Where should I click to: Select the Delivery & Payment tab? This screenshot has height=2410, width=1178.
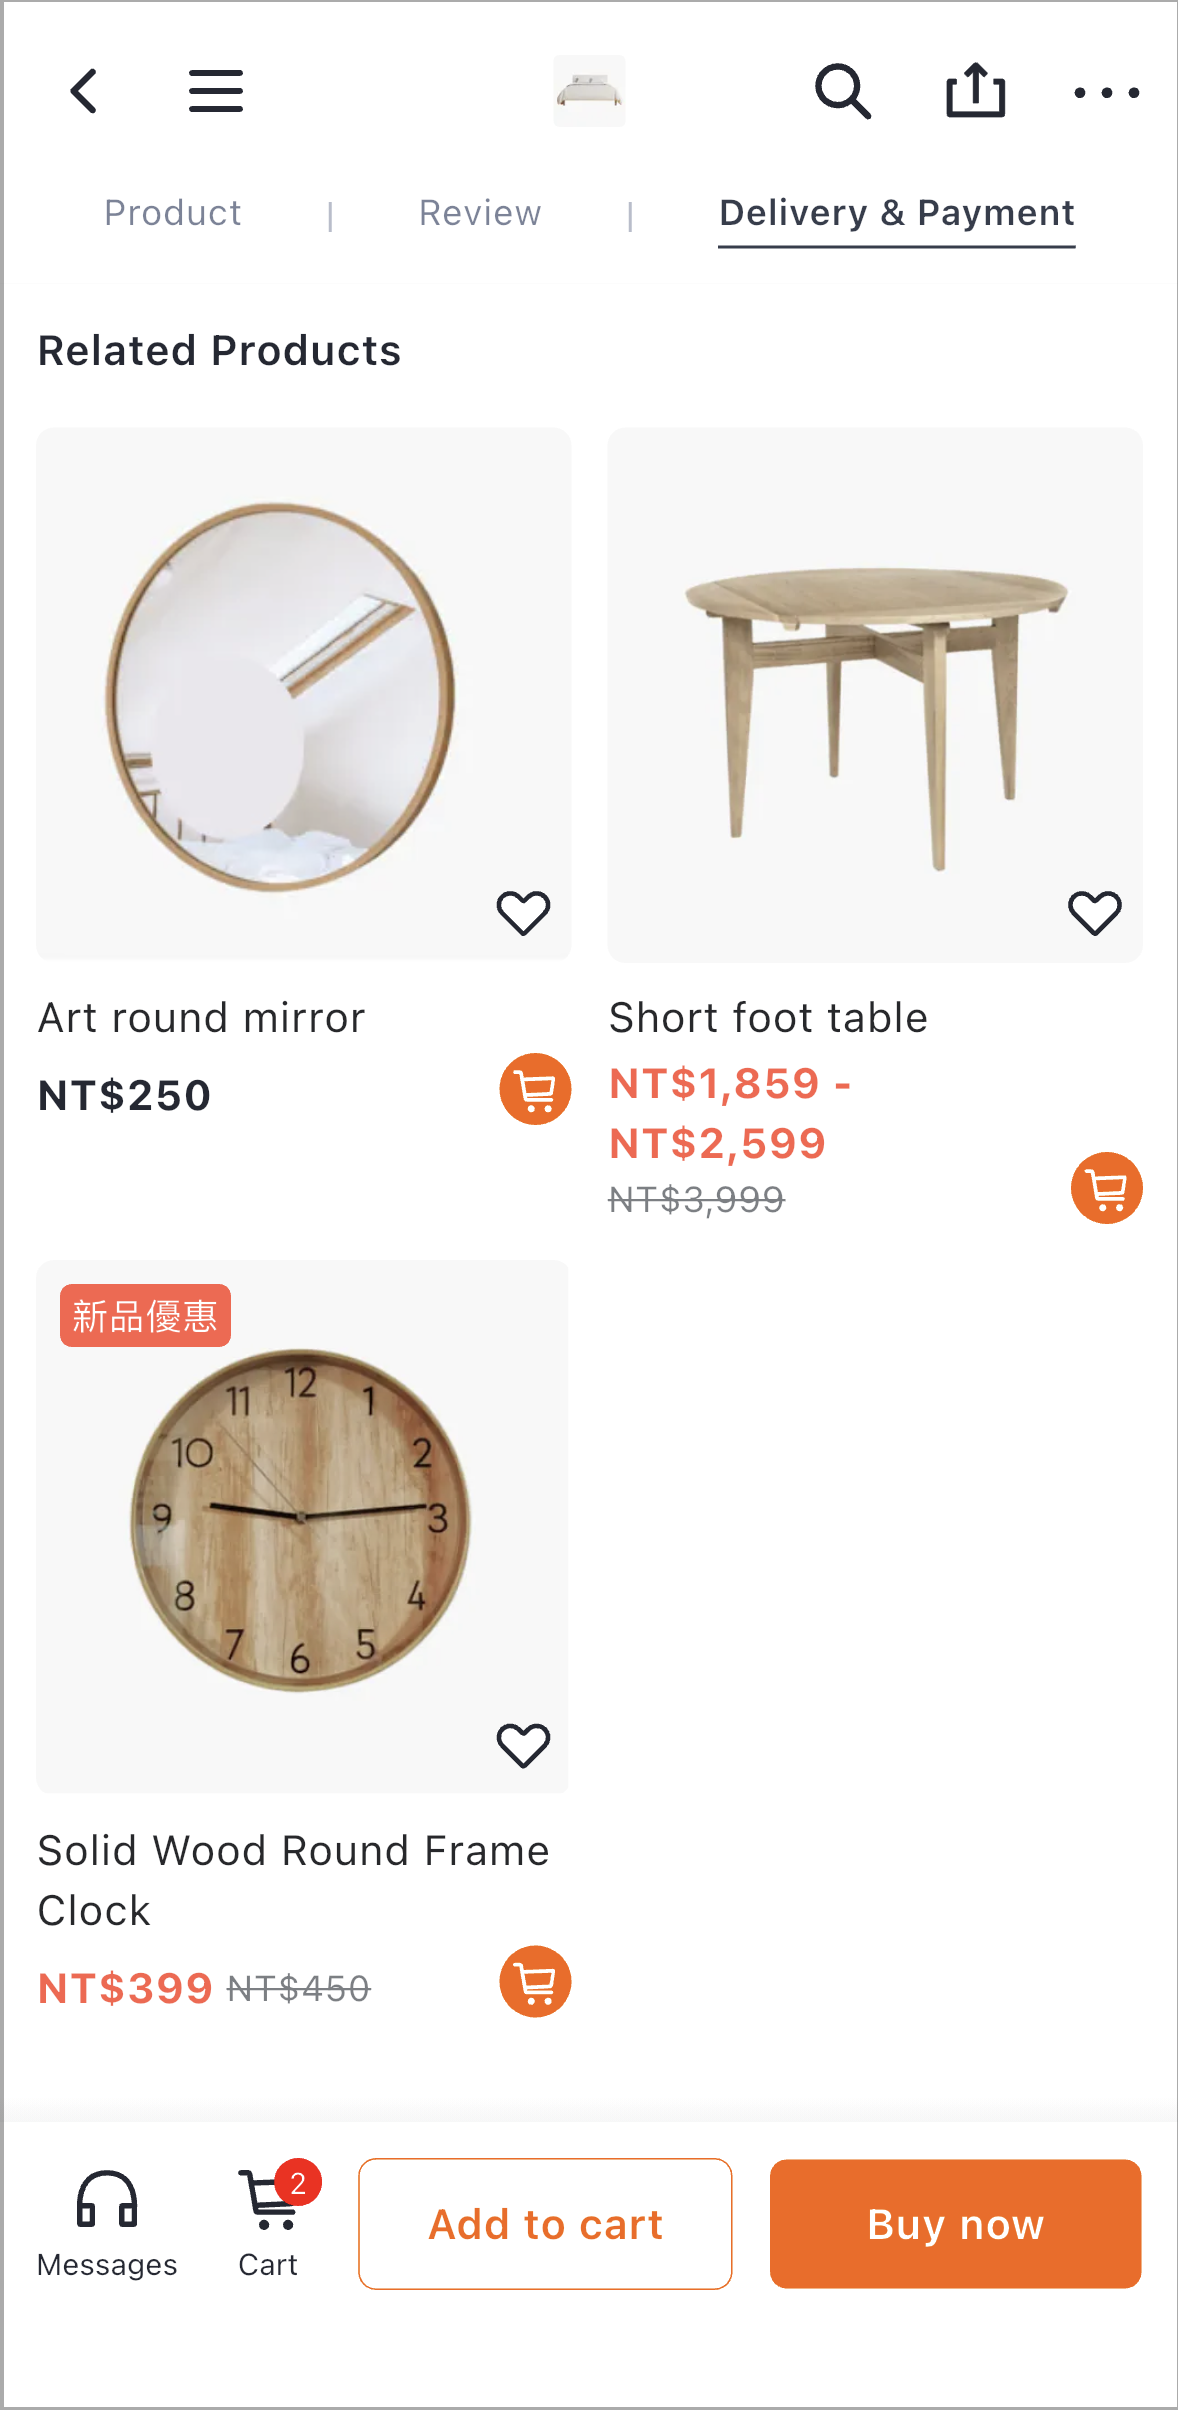pyautogui.click(x=897, y=213)
